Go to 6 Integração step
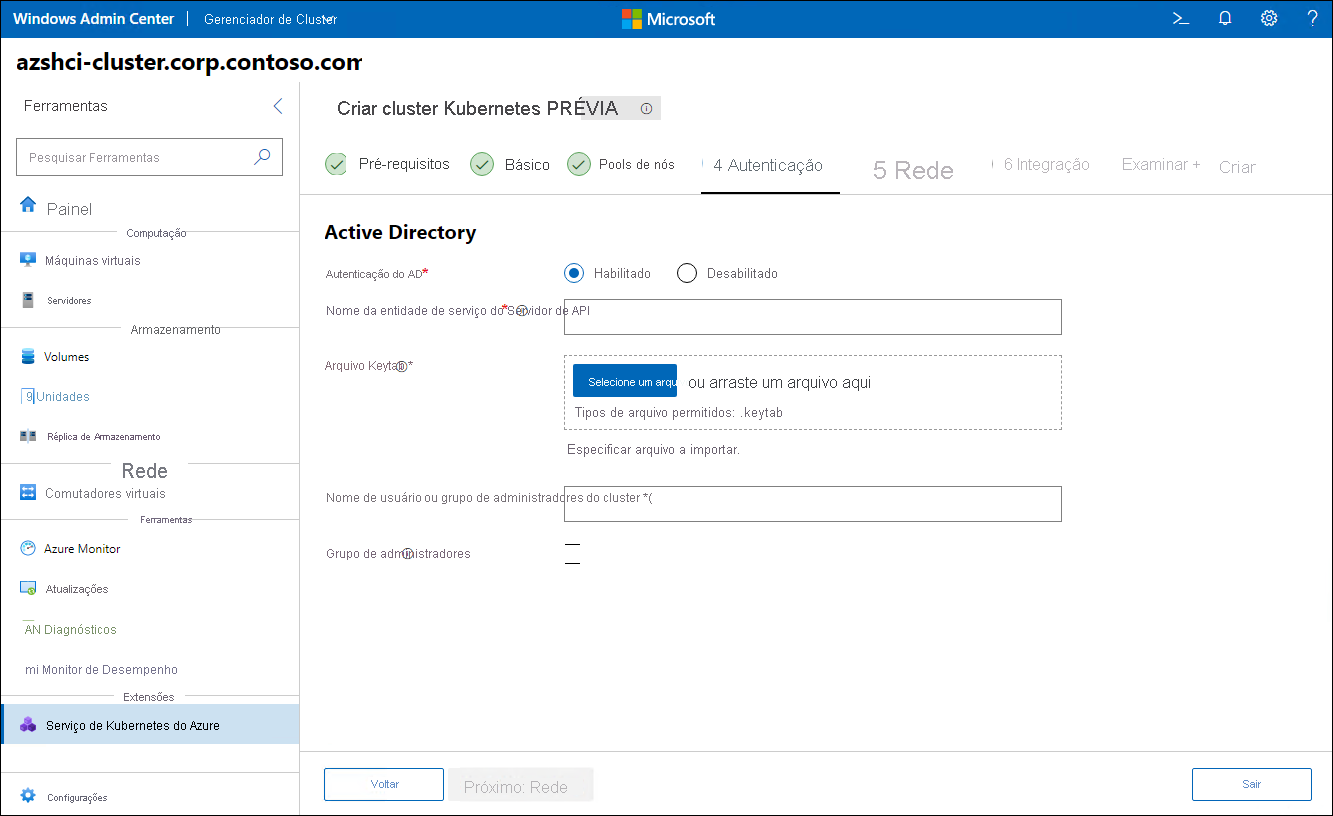 click(x=1046, y=164)
